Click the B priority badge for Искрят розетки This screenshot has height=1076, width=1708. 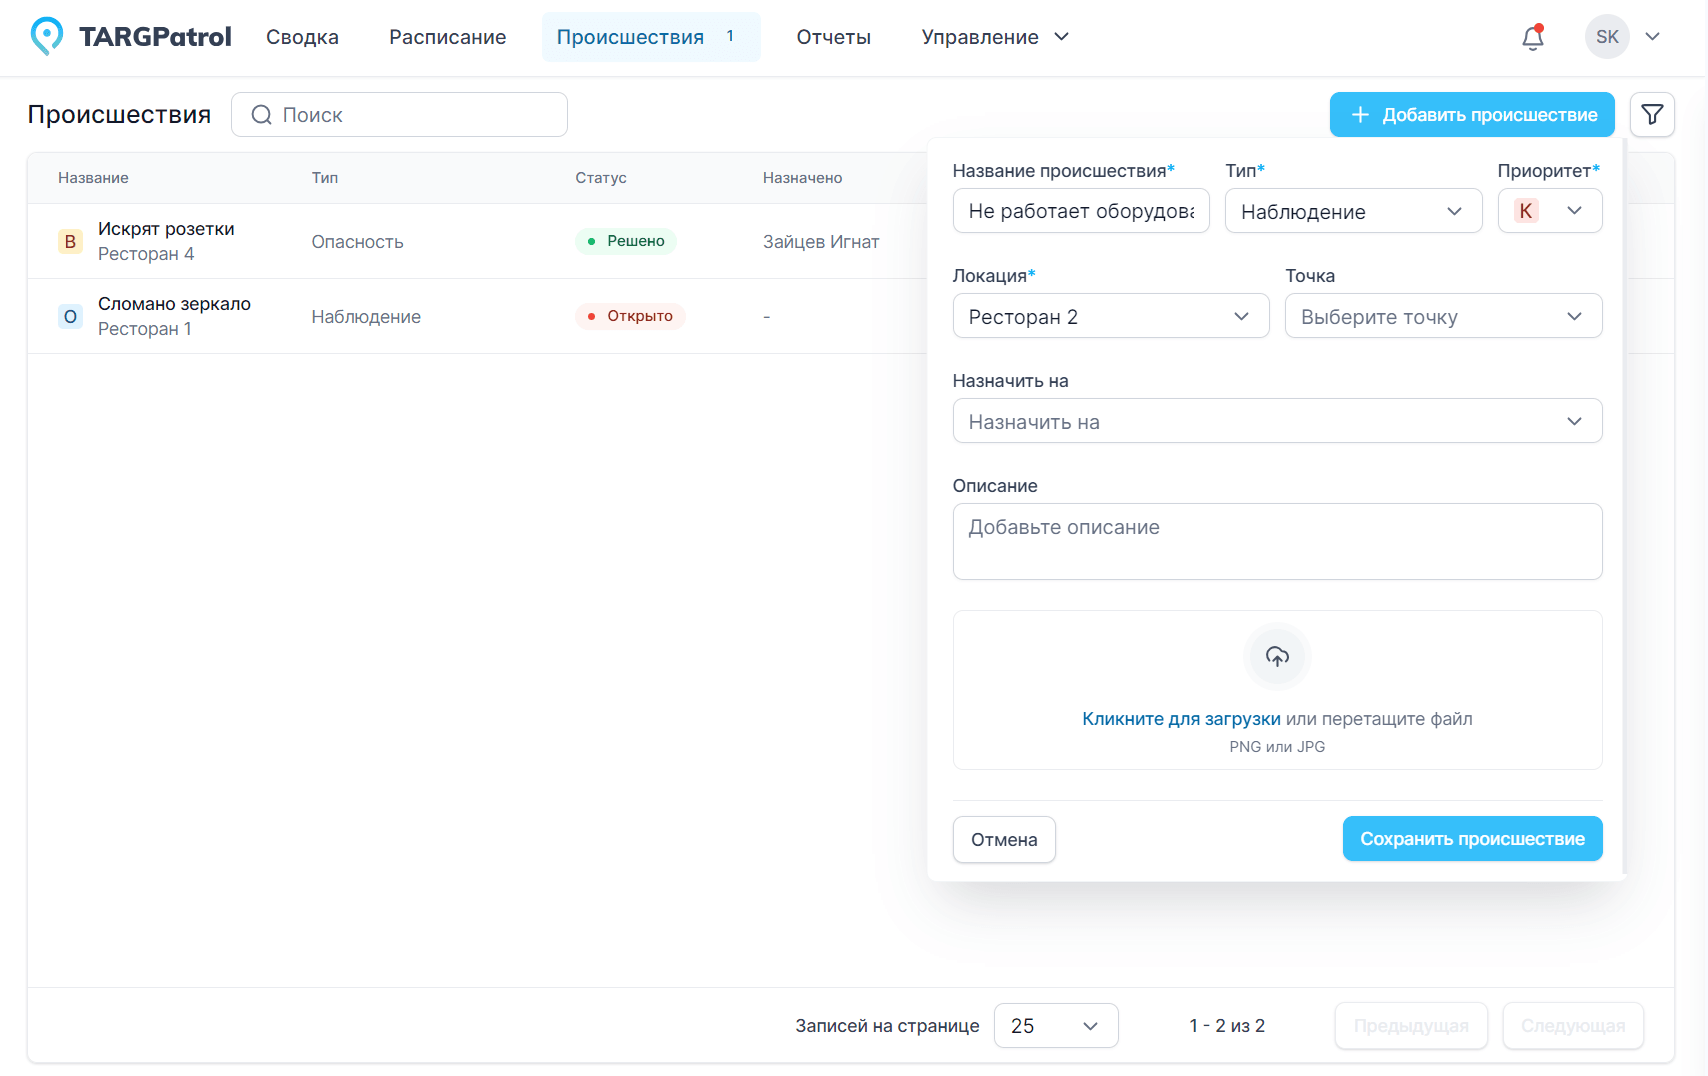point(70,242)
